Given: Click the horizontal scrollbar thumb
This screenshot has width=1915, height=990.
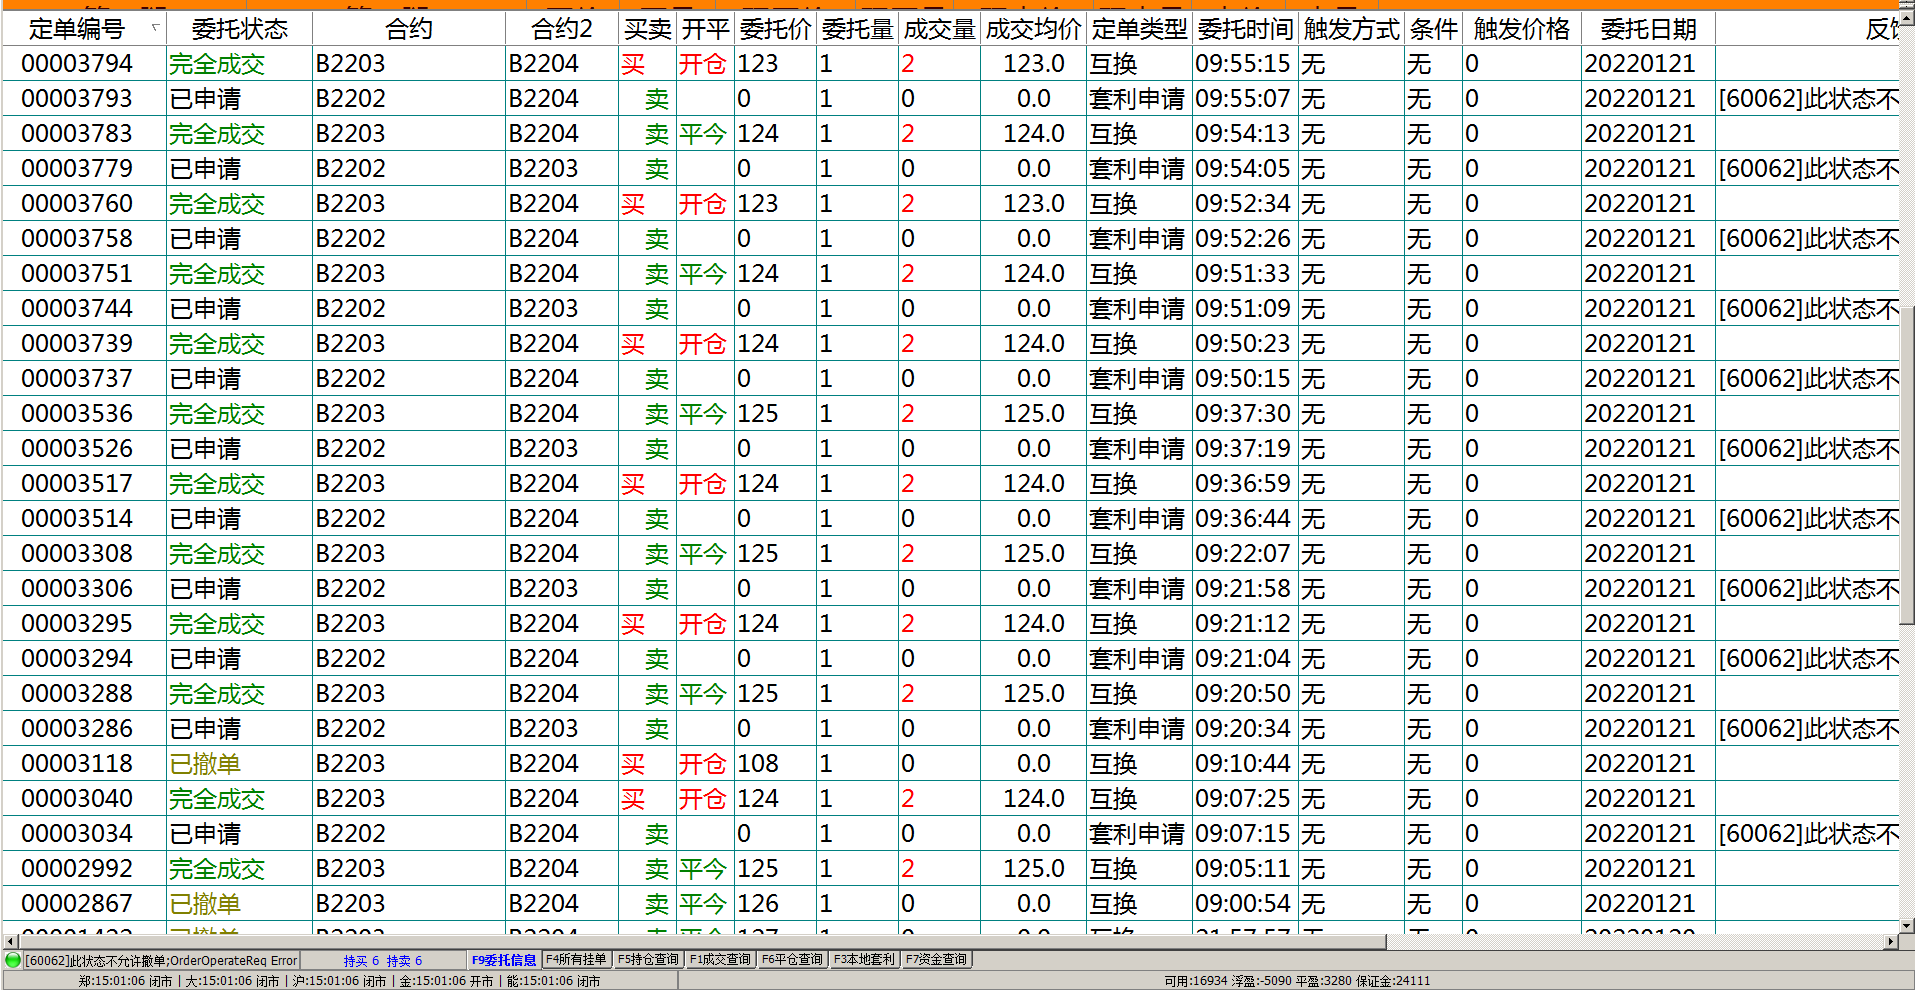Looking at the screenshot, I should pyautogui.click(x=702, y=942).
